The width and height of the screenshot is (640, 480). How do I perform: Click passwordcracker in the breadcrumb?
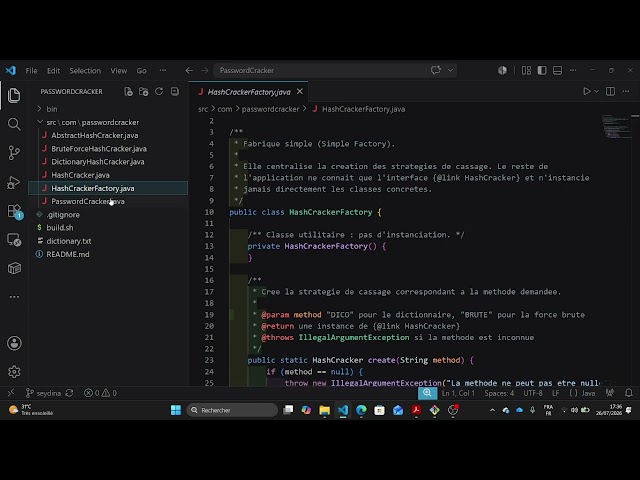pos(270,109)
